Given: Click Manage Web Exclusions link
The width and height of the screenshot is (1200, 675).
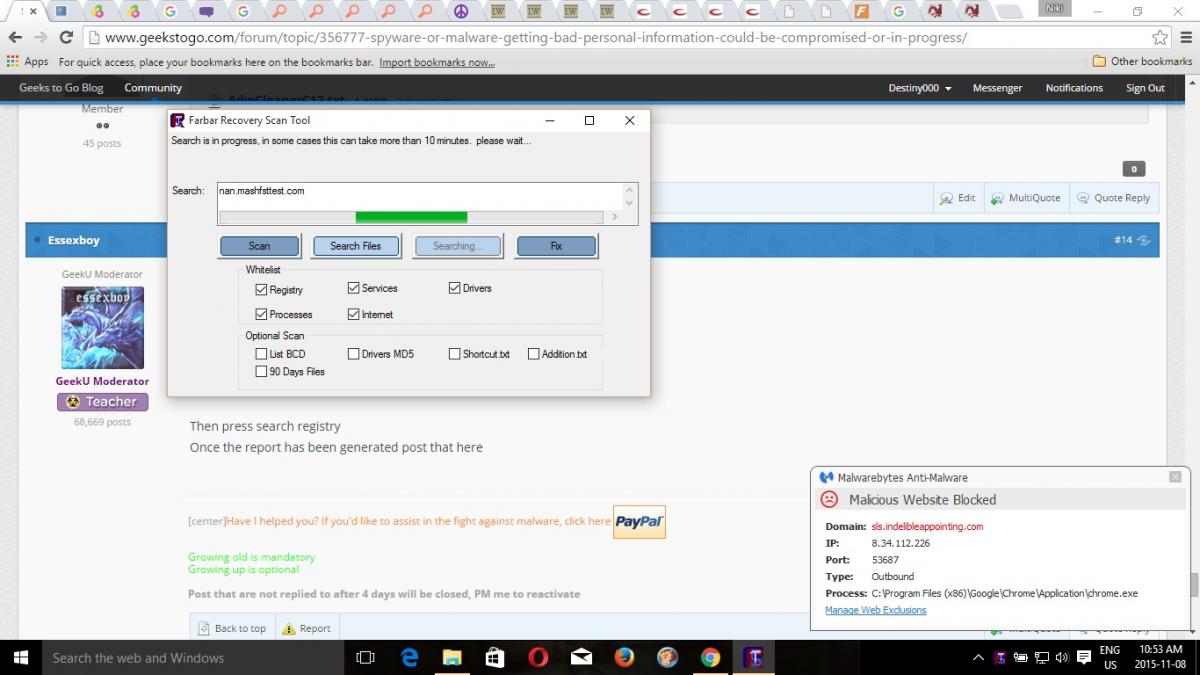Looking at the screenshot, I should pos(875,610).
